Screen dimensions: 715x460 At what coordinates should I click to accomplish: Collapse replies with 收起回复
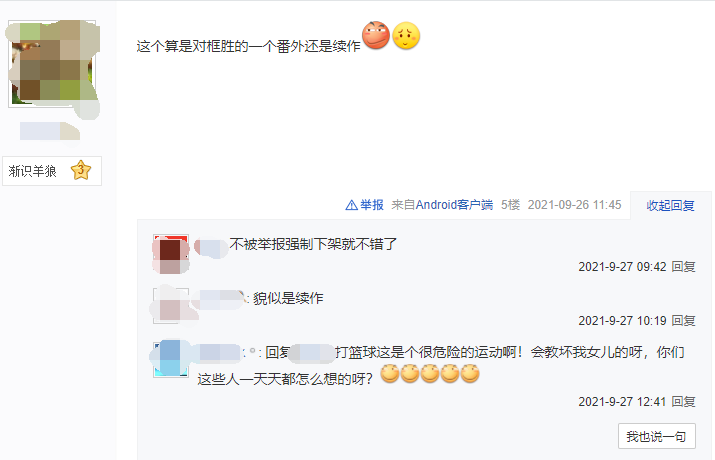click(670, 206)
